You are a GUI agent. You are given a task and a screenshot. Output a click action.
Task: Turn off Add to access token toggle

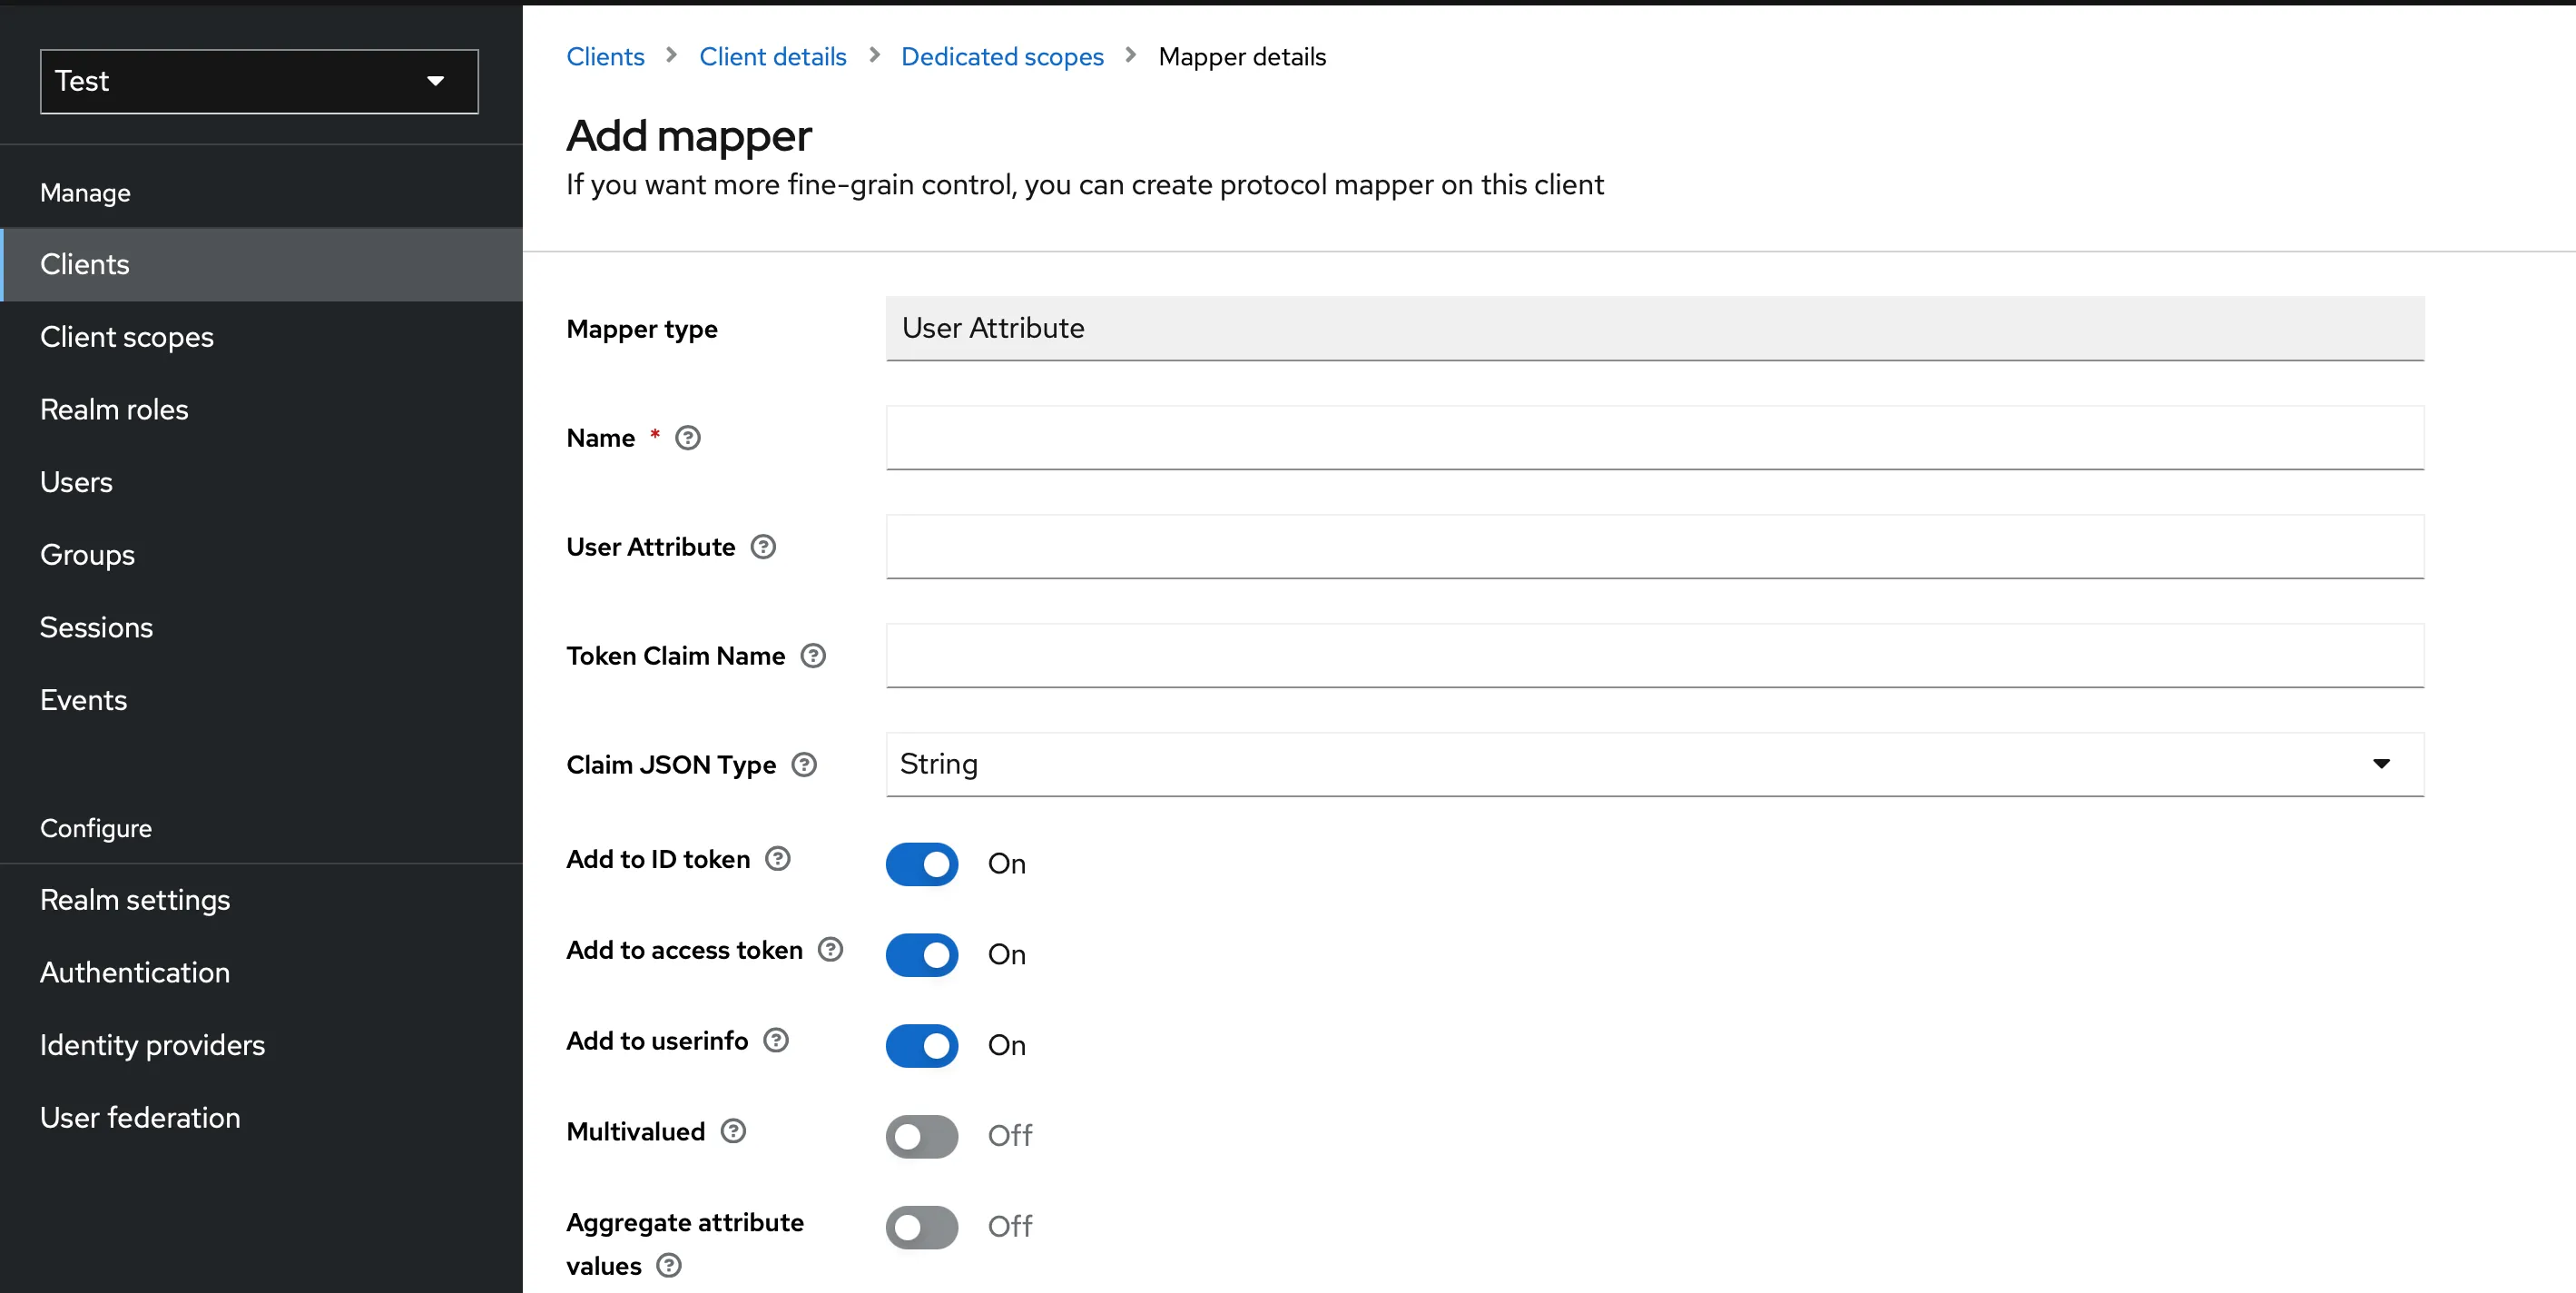point(921,955)
